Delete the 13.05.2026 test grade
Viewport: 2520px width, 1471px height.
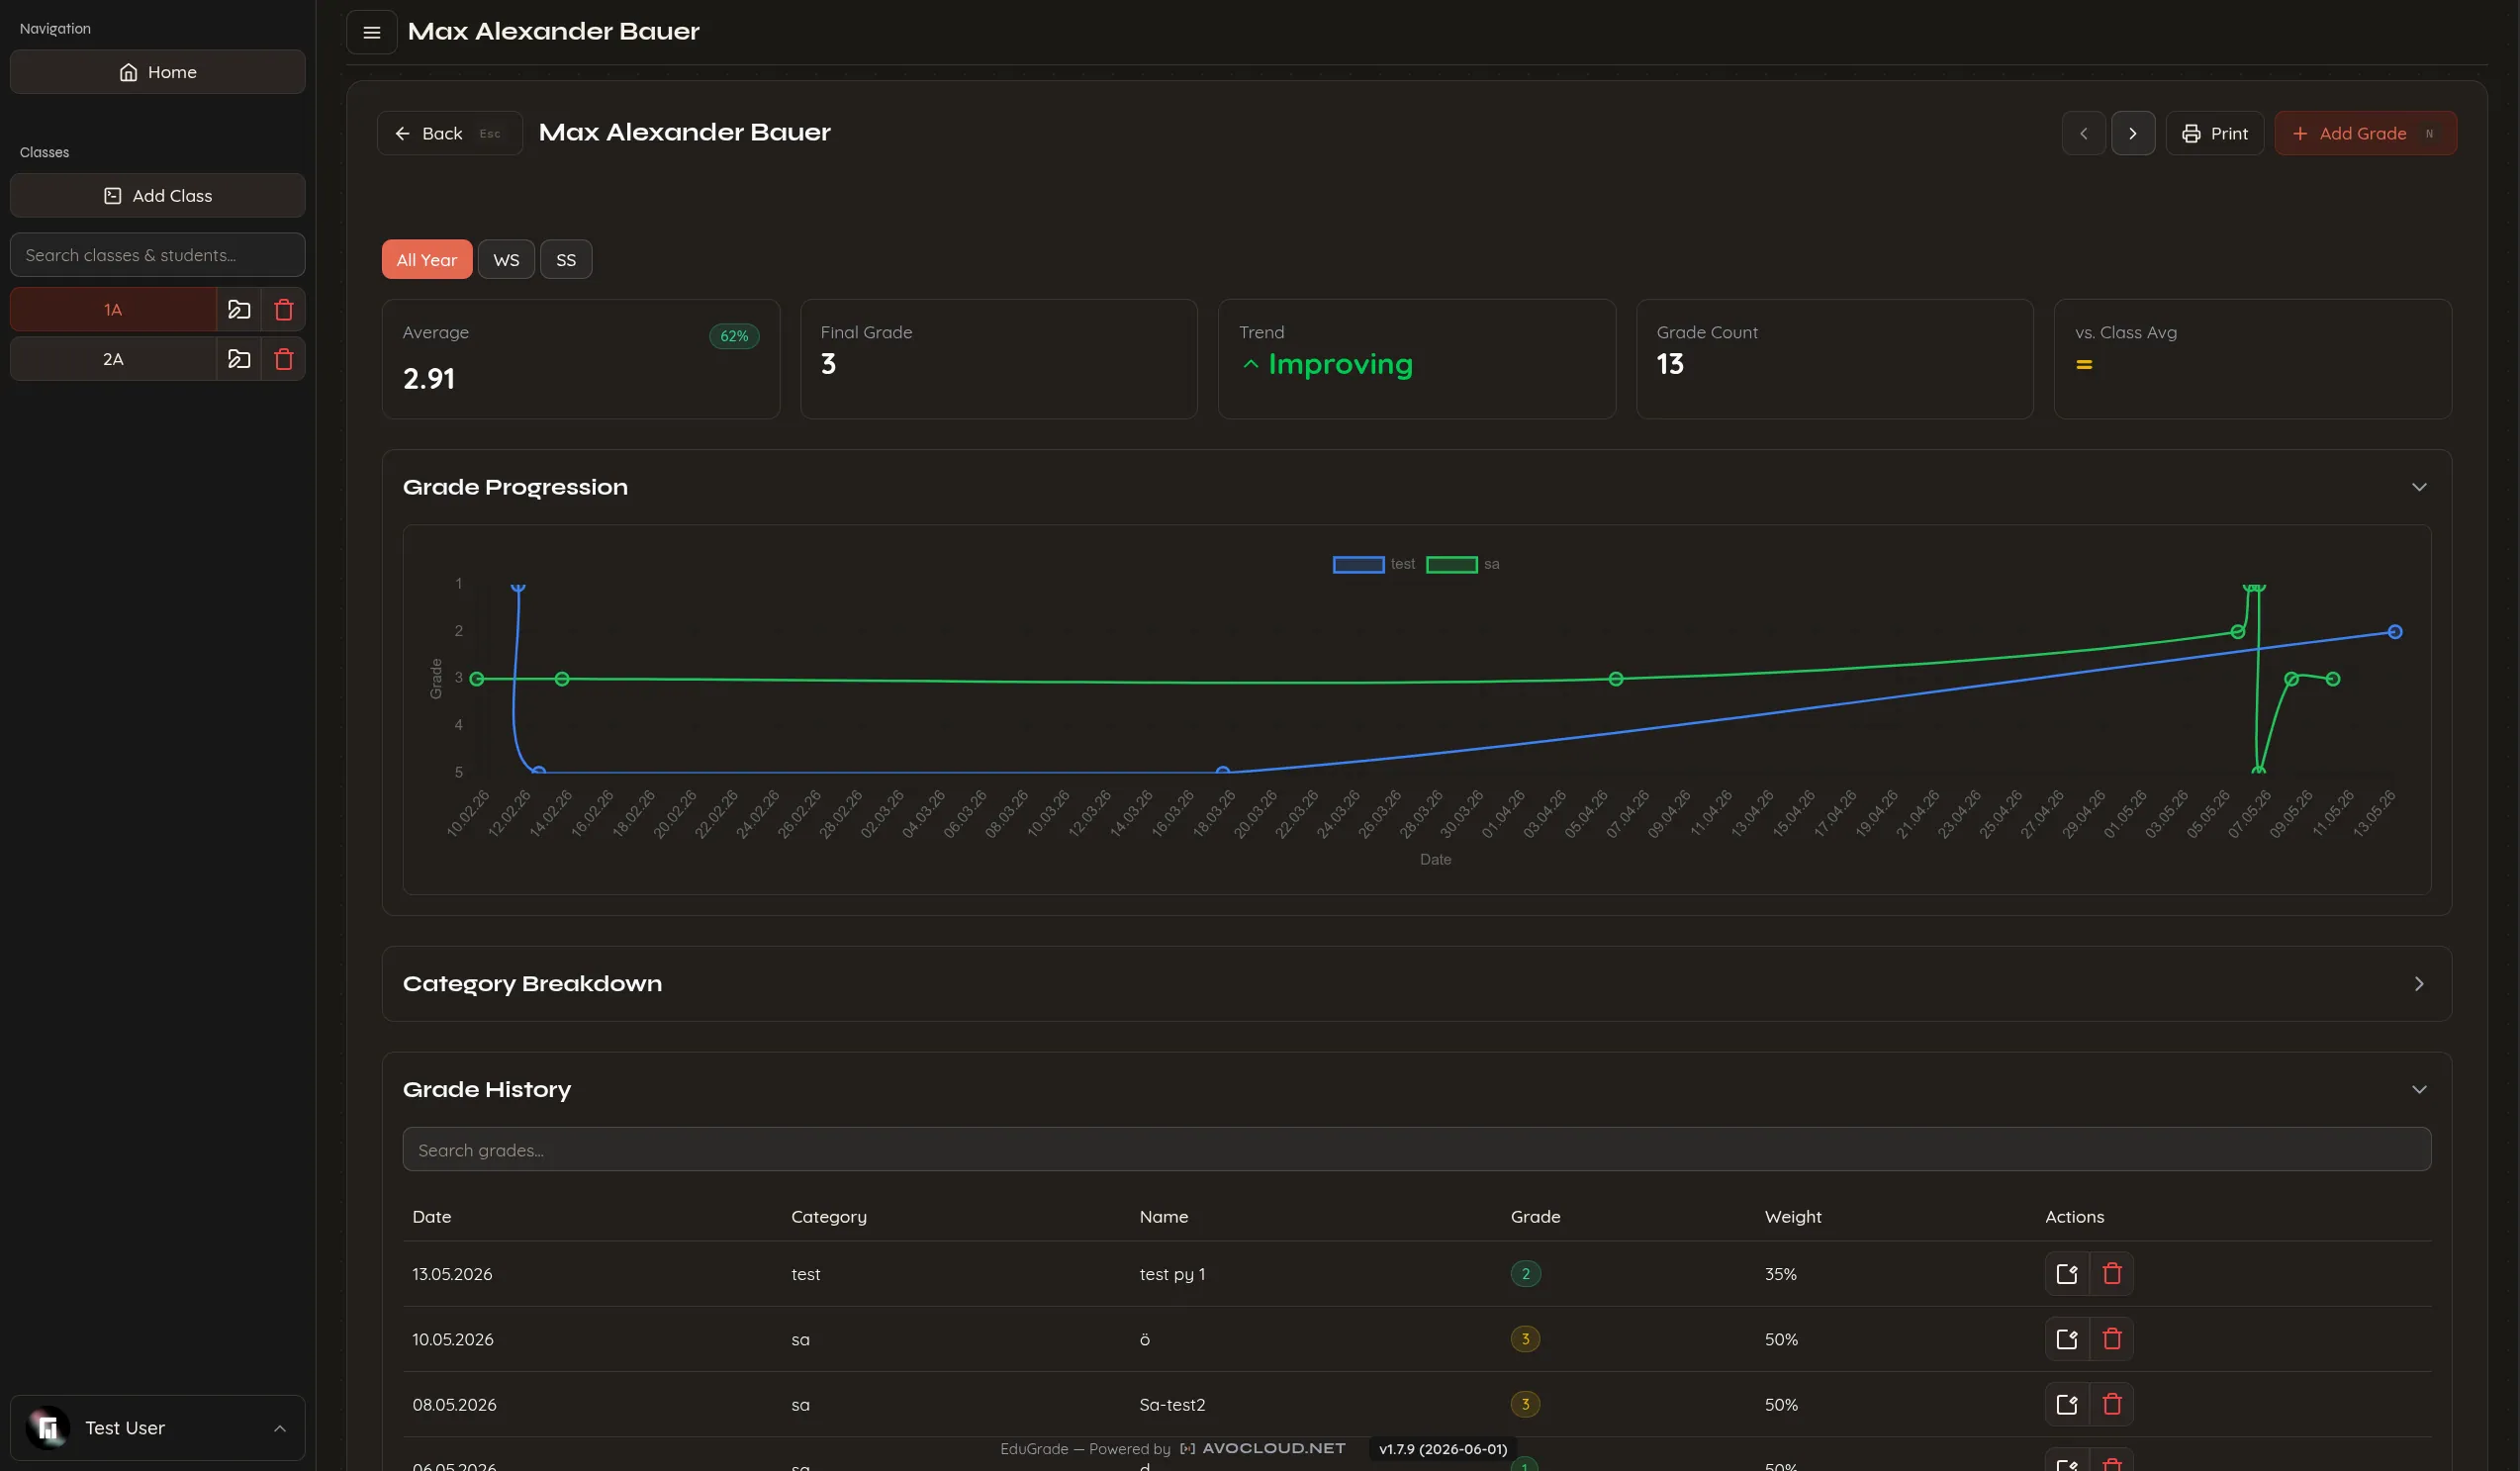2111,1274
